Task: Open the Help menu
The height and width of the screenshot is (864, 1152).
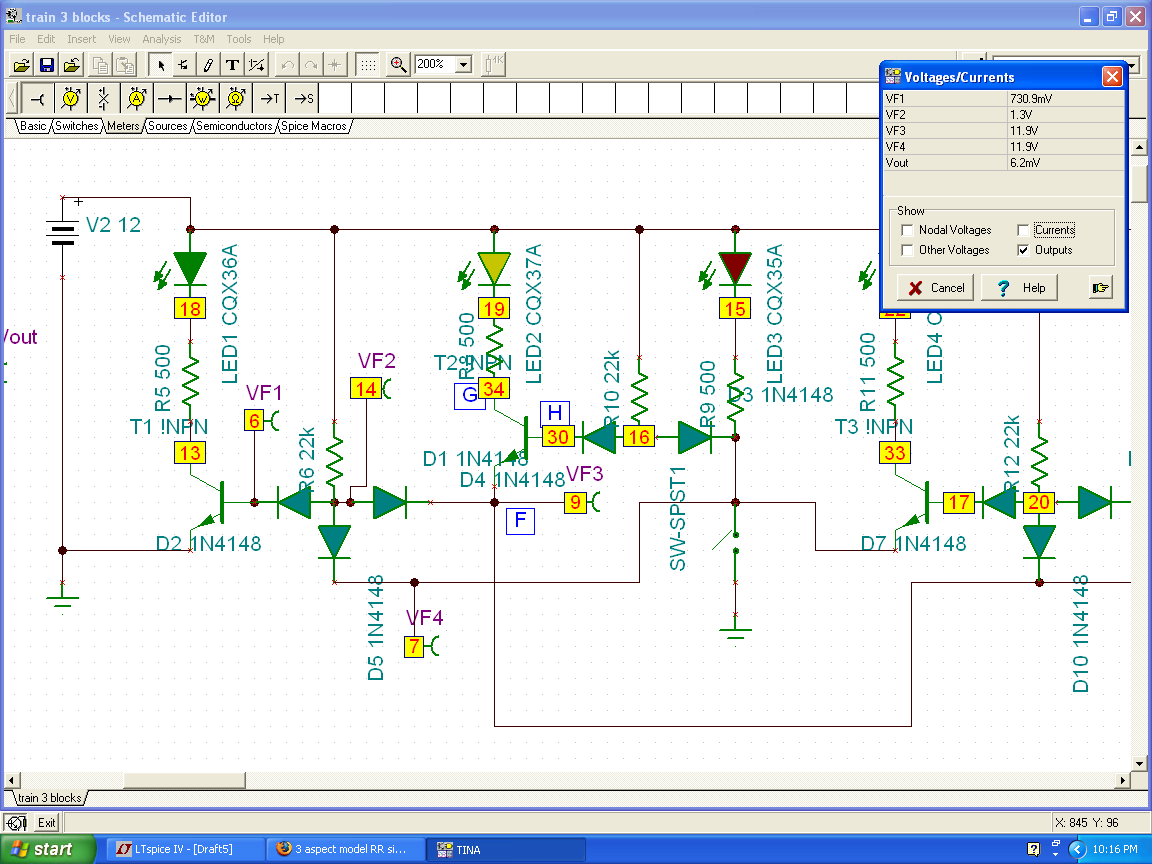Action: pos(273,39)
